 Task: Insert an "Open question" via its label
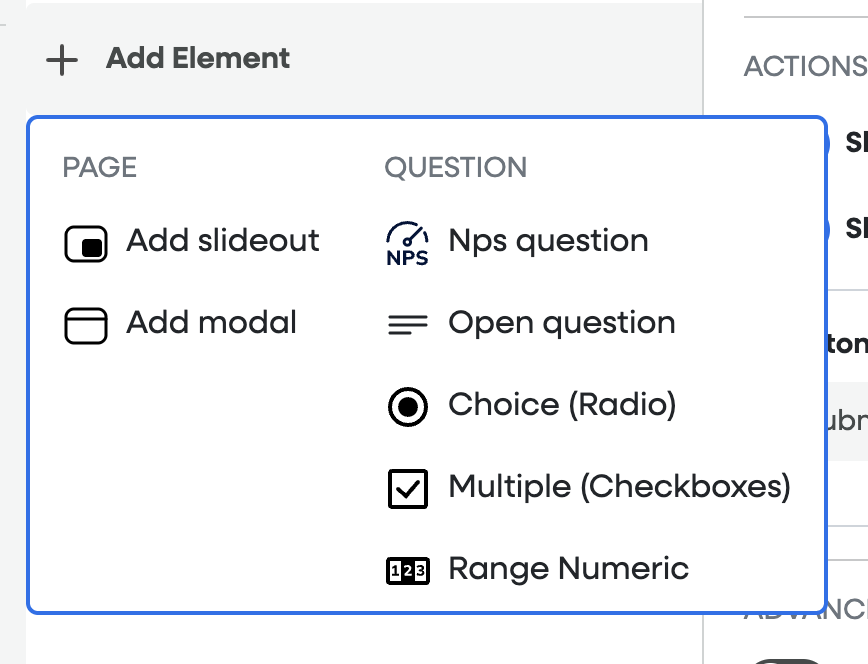click(561, 323)
